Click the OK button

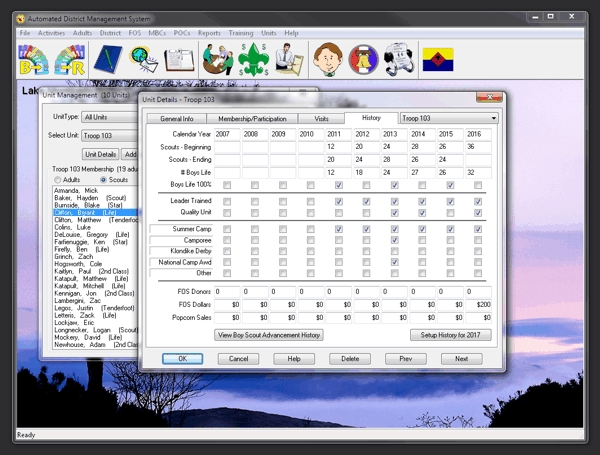(183, 359)
